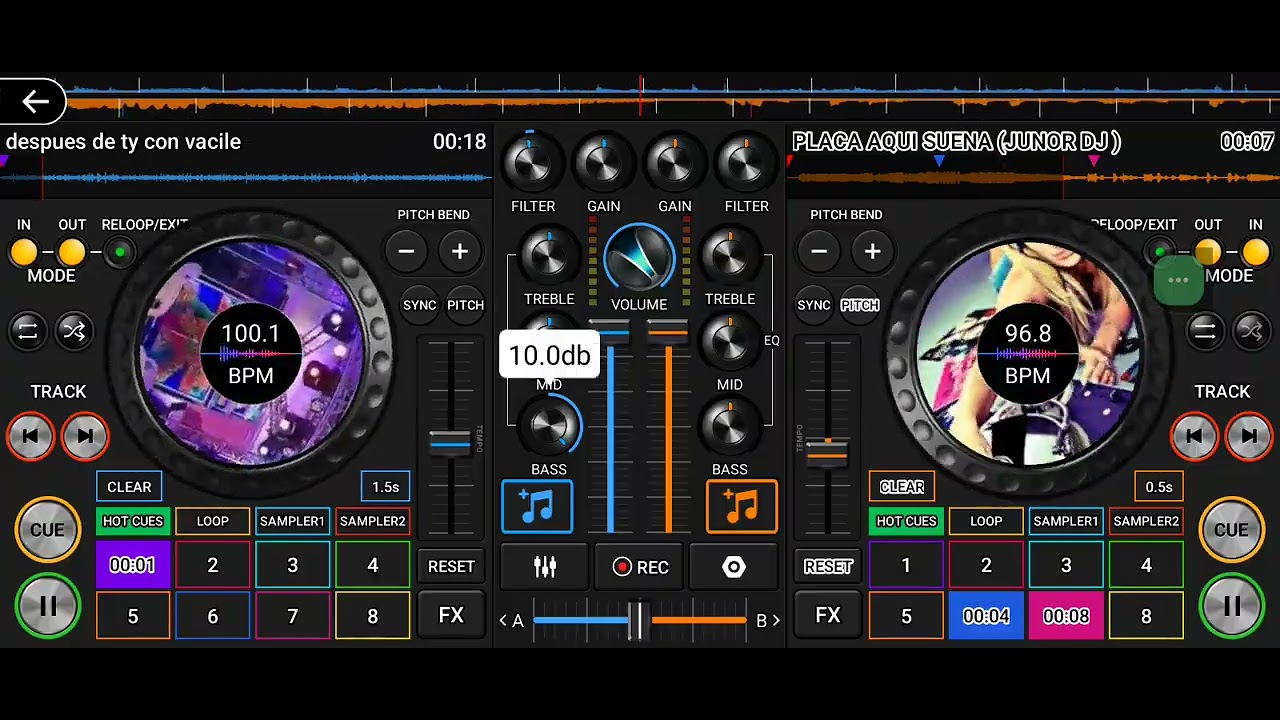The image size is (1280, 720).
Task: Set loop OUT point on left deck
Action: [71, 252]
